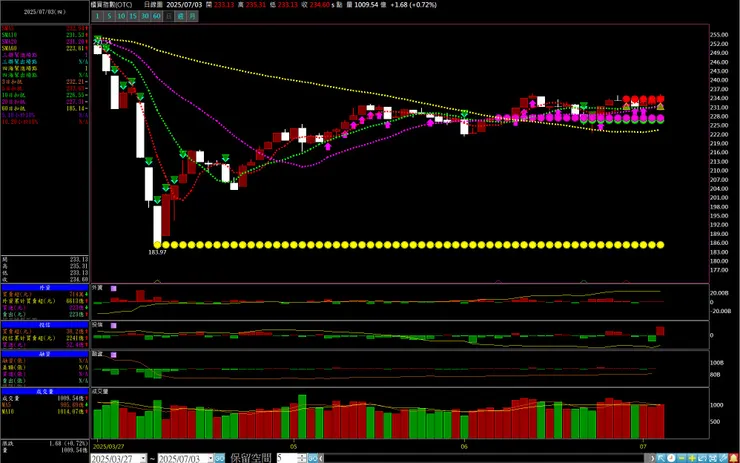Toggle the purple square in 投信 panel
Screen dimensions: 740x463
pos(114,326)
